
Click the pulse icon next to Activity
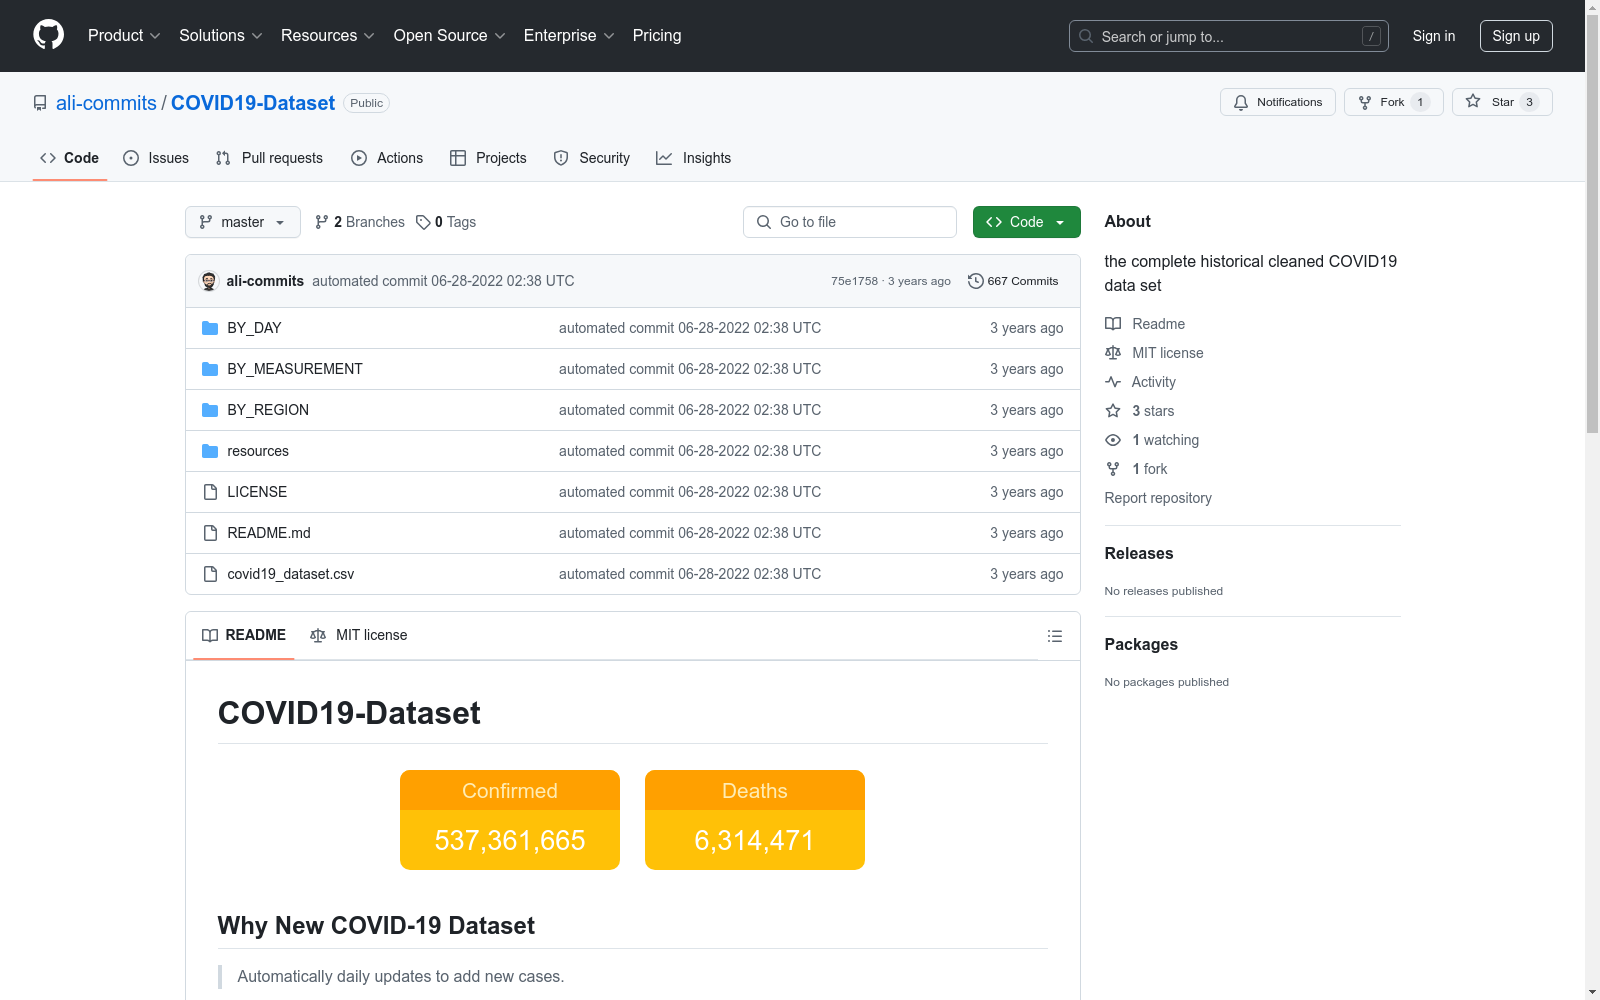coord(1113,382)
